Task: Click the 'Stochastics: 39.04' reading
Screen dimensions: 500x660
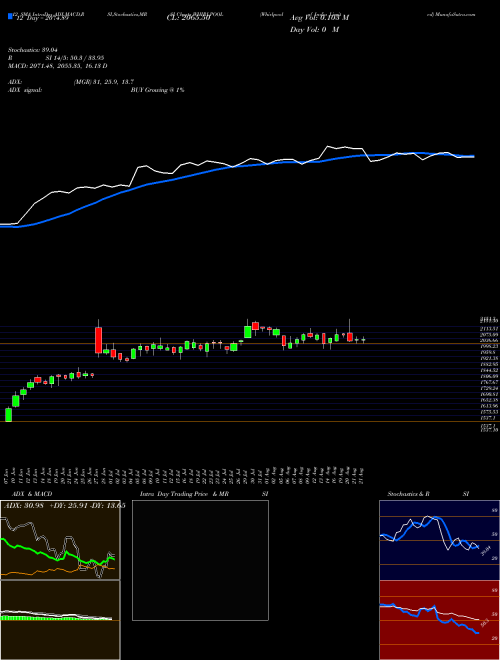Action: pos(33,50)
